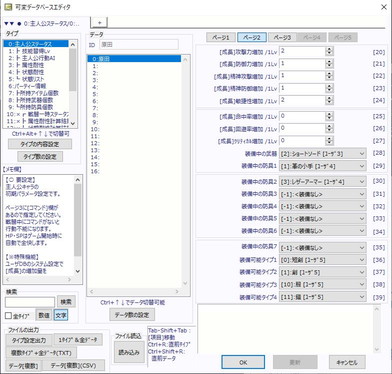Click the ID name field
This screenshot has height=374, width=392.
click(139, 44)
